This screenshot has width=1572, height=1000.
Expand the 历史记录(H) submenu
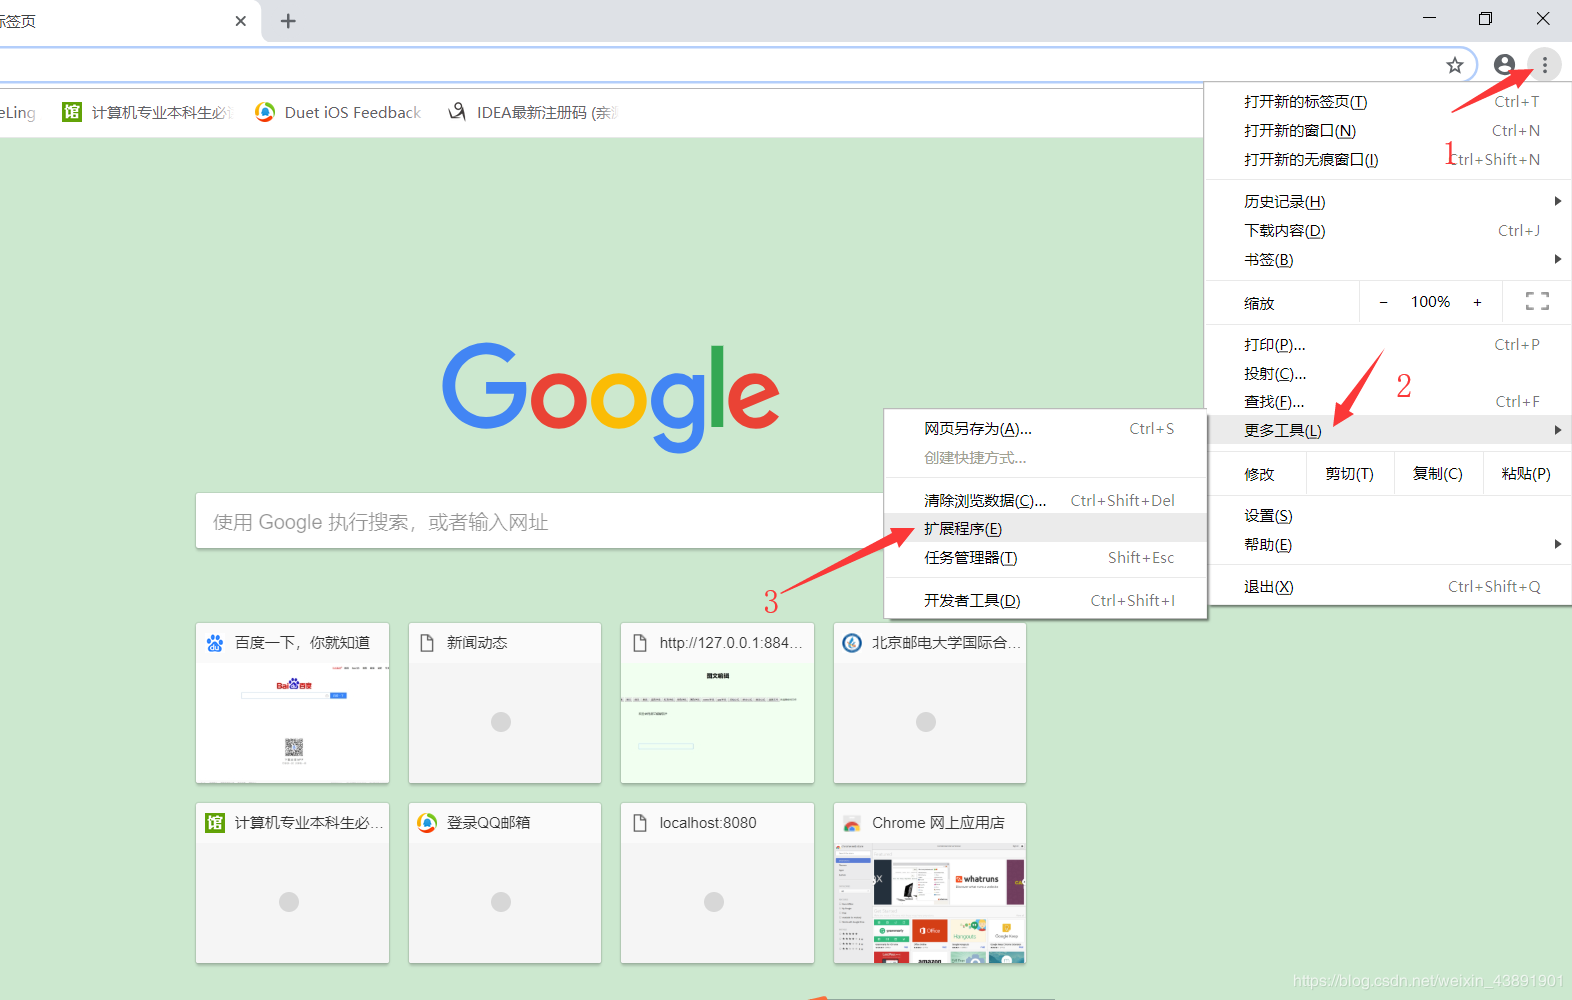click(1388, 202)
